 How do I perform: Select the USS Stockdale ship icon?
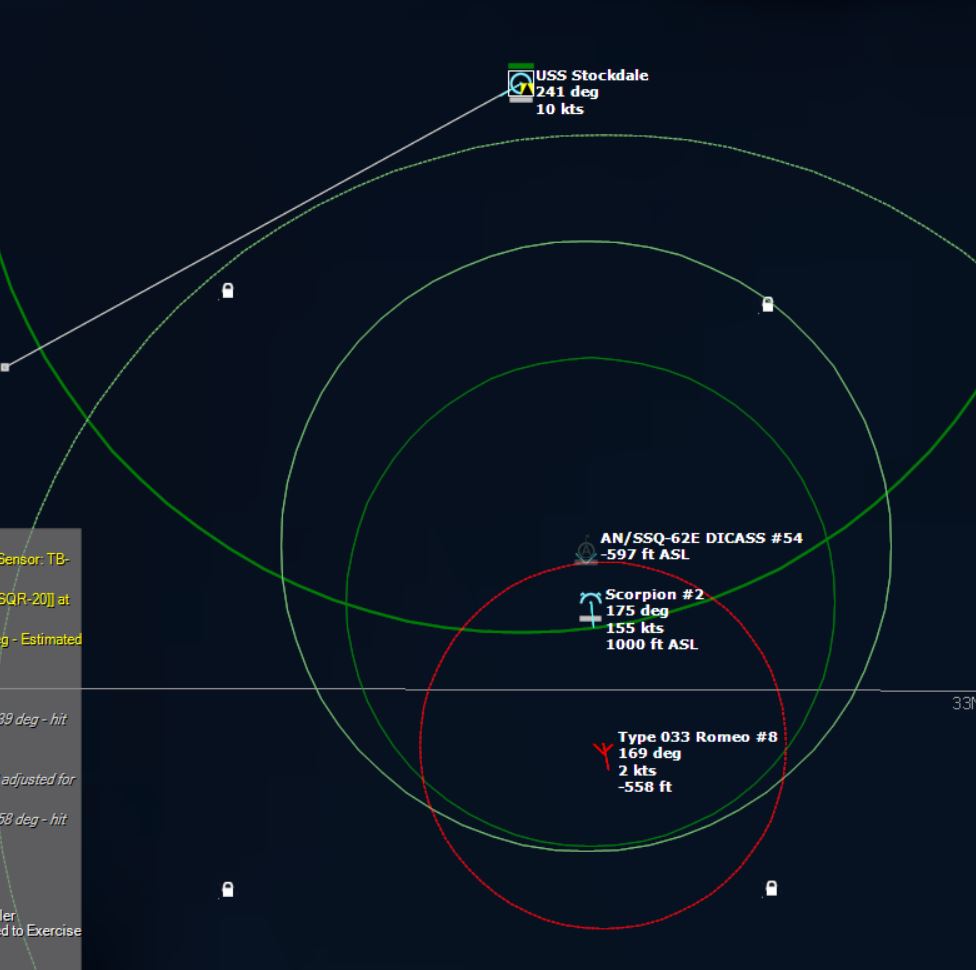pyautogui.click(x=520, y=83)
